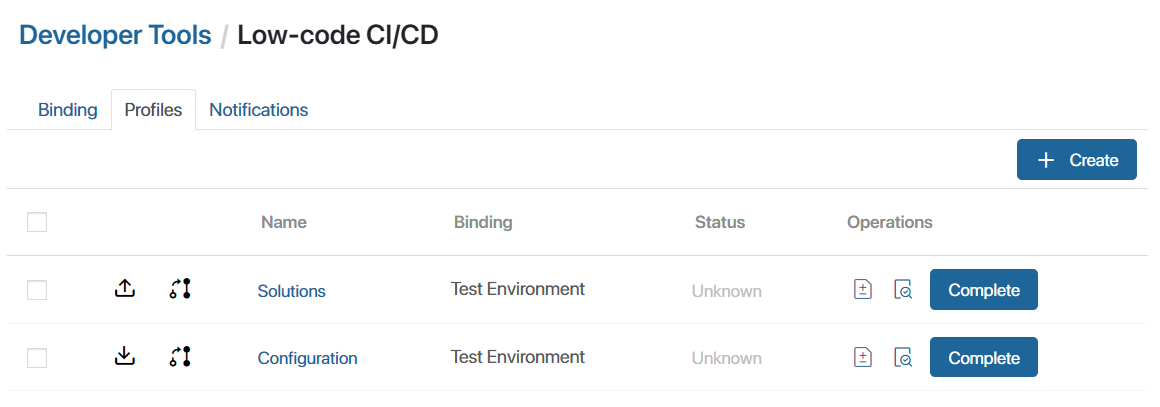Click the inspect document icon for Solutions
Image resolution: width=1160 pixels, height=407 pixels.
(903, 289)
